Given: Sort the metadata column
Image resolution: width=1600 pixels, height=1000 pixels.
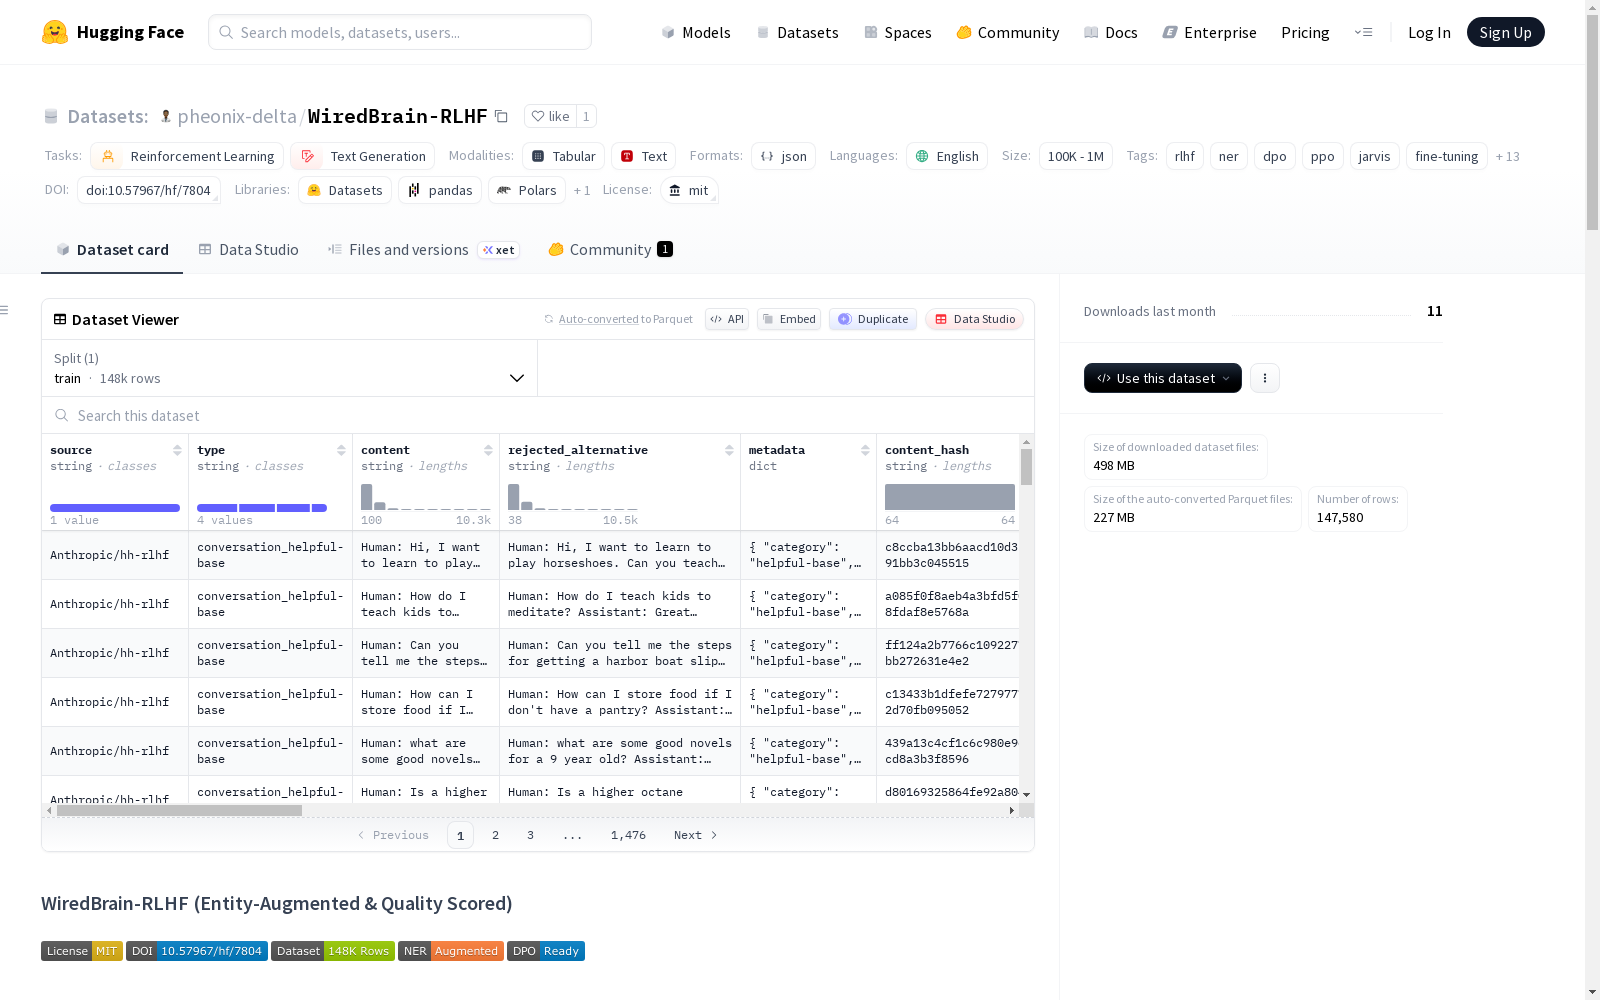Looking at the screenshot, I should [865, 450].
